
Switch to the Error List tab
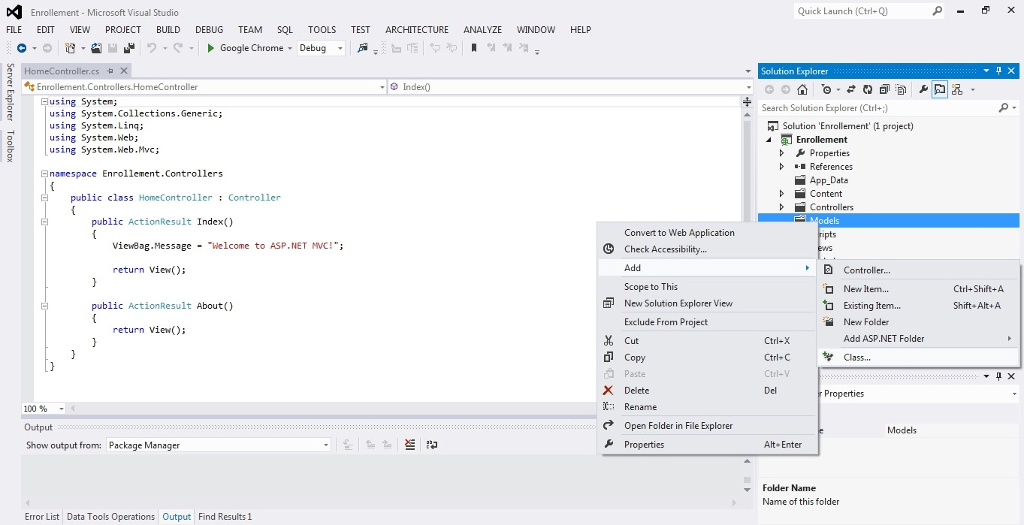42,517
